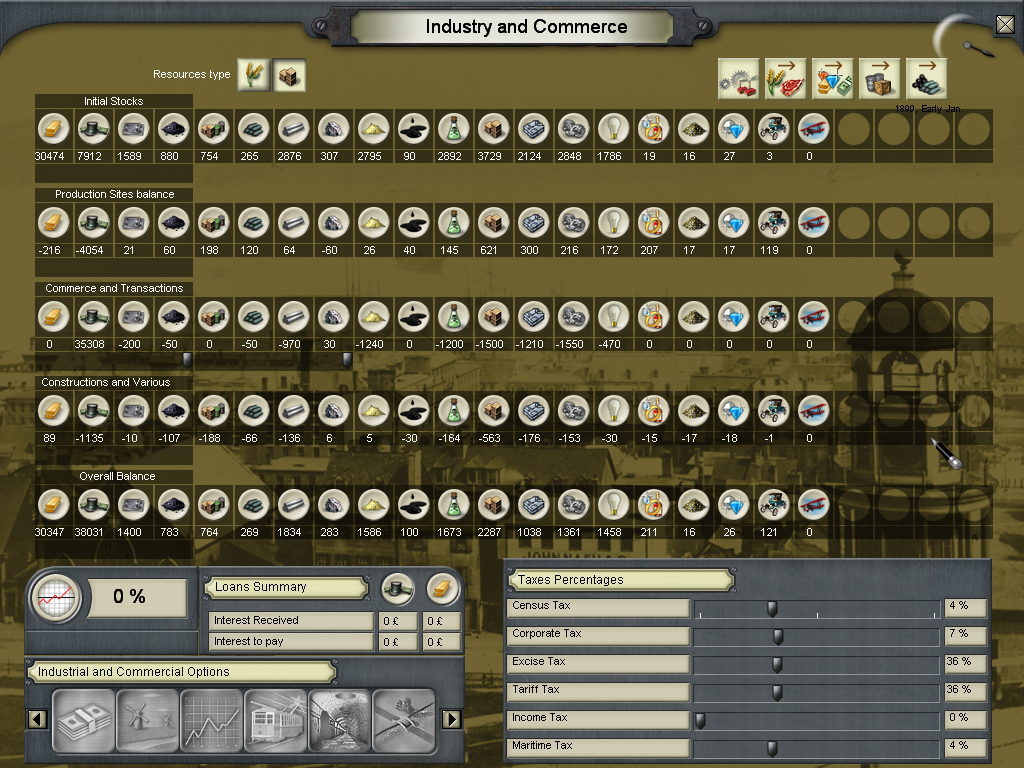The width and height of the screenshot is (1024, 768).
Task: Click the Income Tax slider handle
Action: (700, 720)
